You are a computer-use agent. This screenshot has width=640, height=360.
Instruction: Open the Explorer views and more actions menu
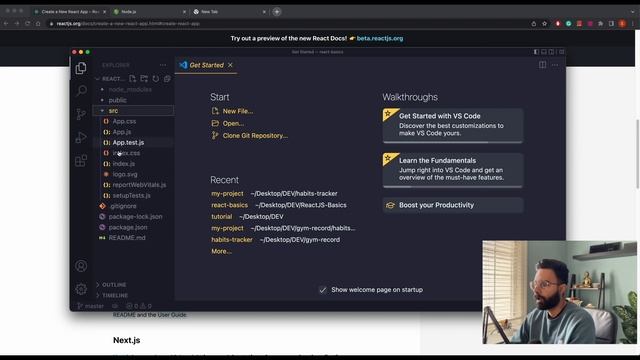163,65
